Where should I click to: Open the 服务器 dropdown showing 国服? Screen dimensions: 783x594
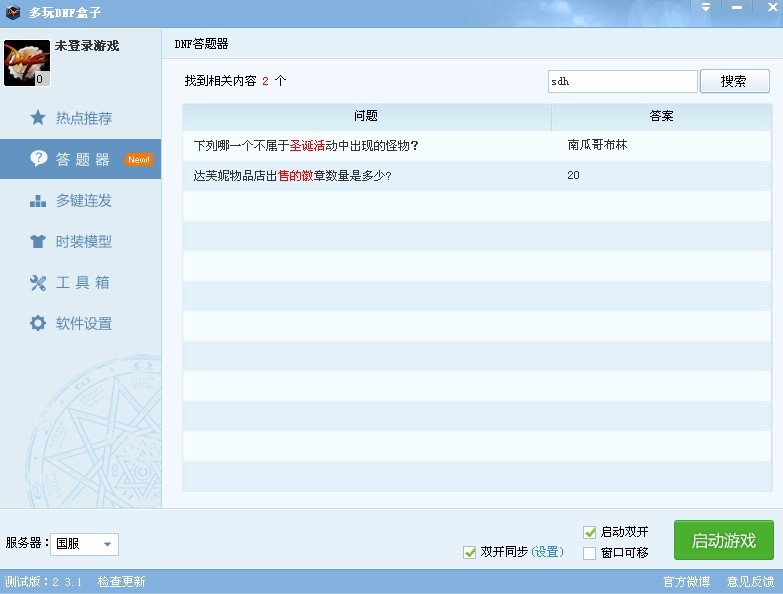(84, 544)
